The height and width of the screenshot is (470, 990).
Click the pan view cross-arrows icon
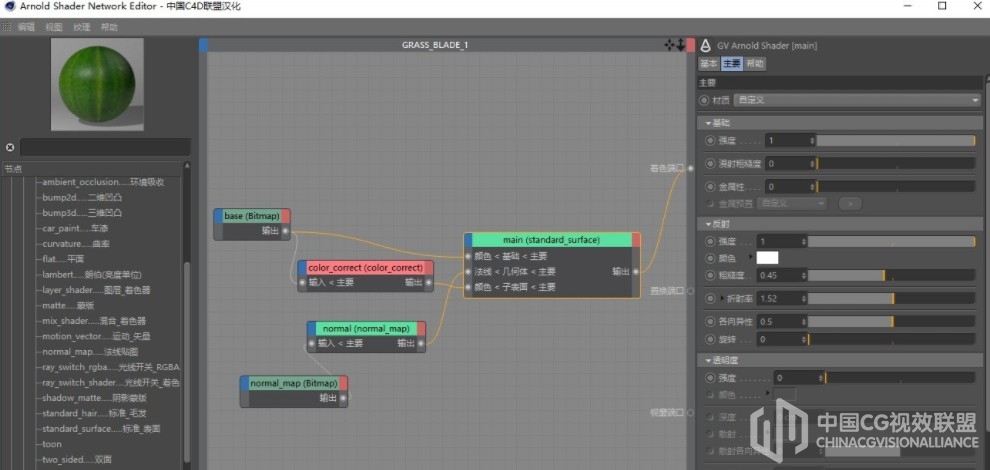click(x=669, y=45)
